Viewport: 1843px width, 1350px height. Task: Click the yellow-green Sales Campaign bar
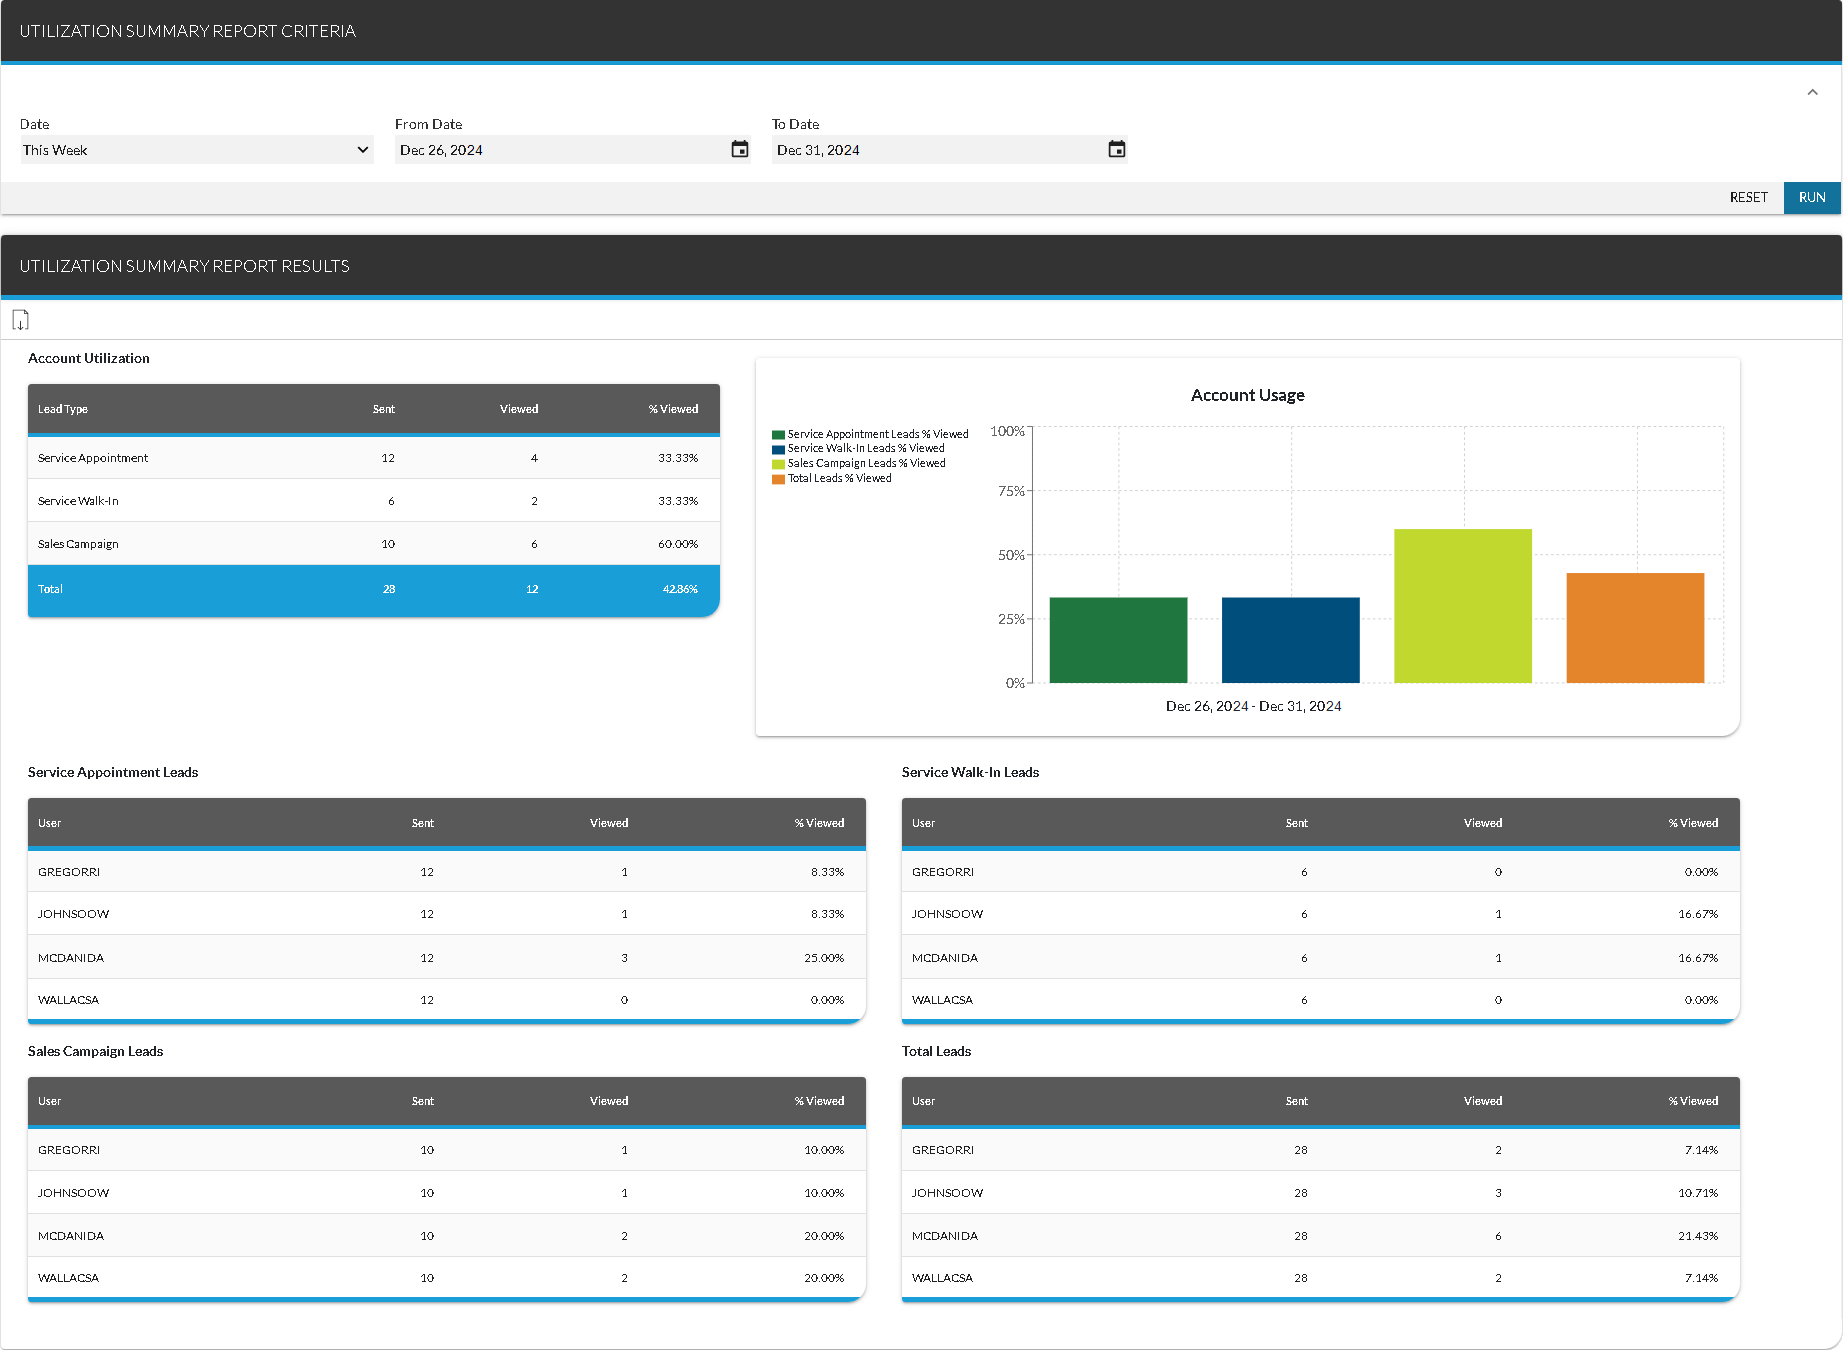[1462, 606]
